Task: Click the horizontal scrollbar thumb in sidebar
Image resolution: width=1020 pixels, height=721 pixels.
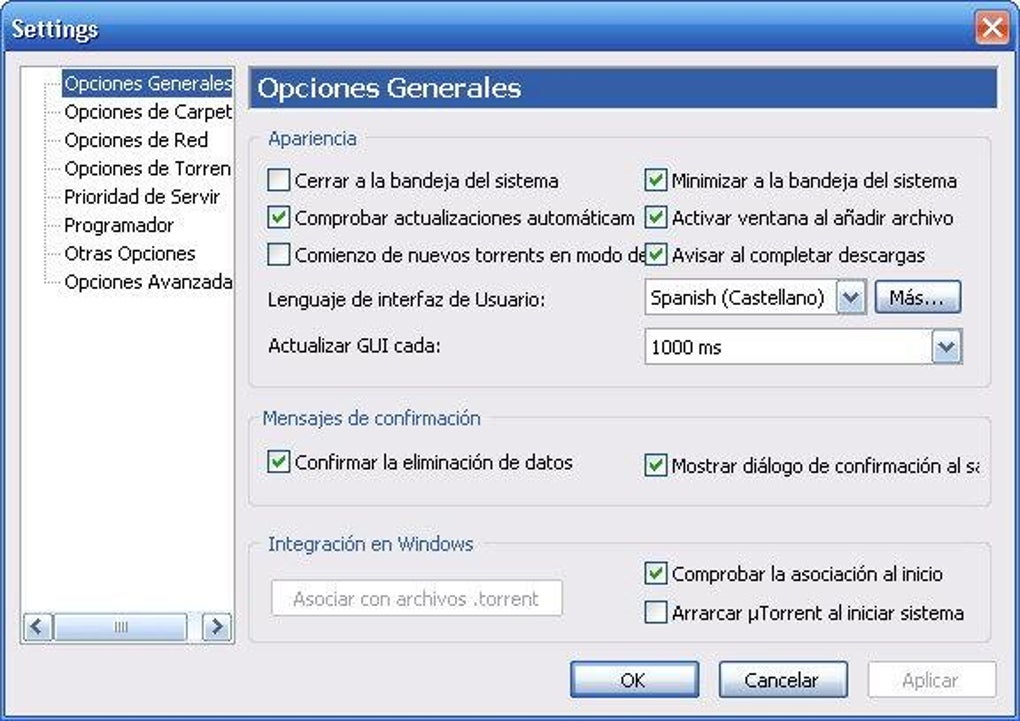Action: coord(121,627)
